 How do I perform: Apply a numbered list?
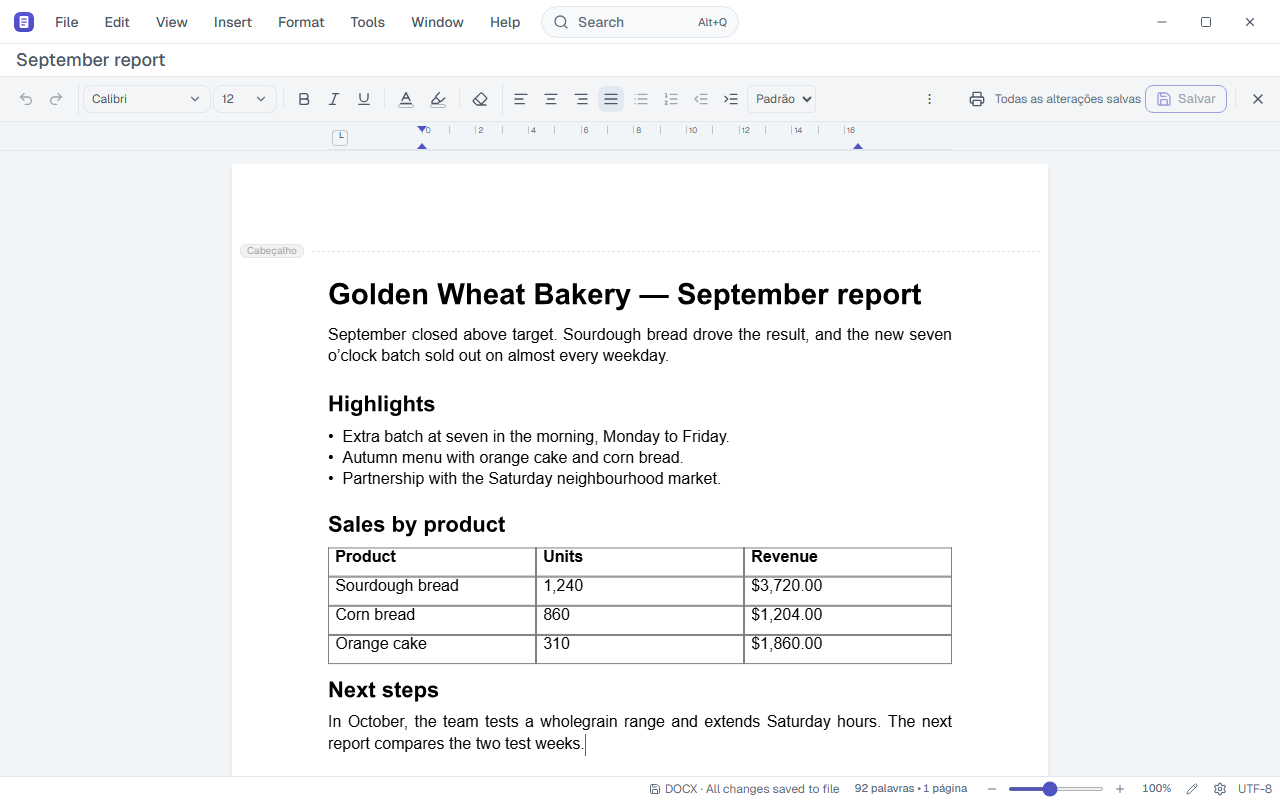tap(671, 99)
